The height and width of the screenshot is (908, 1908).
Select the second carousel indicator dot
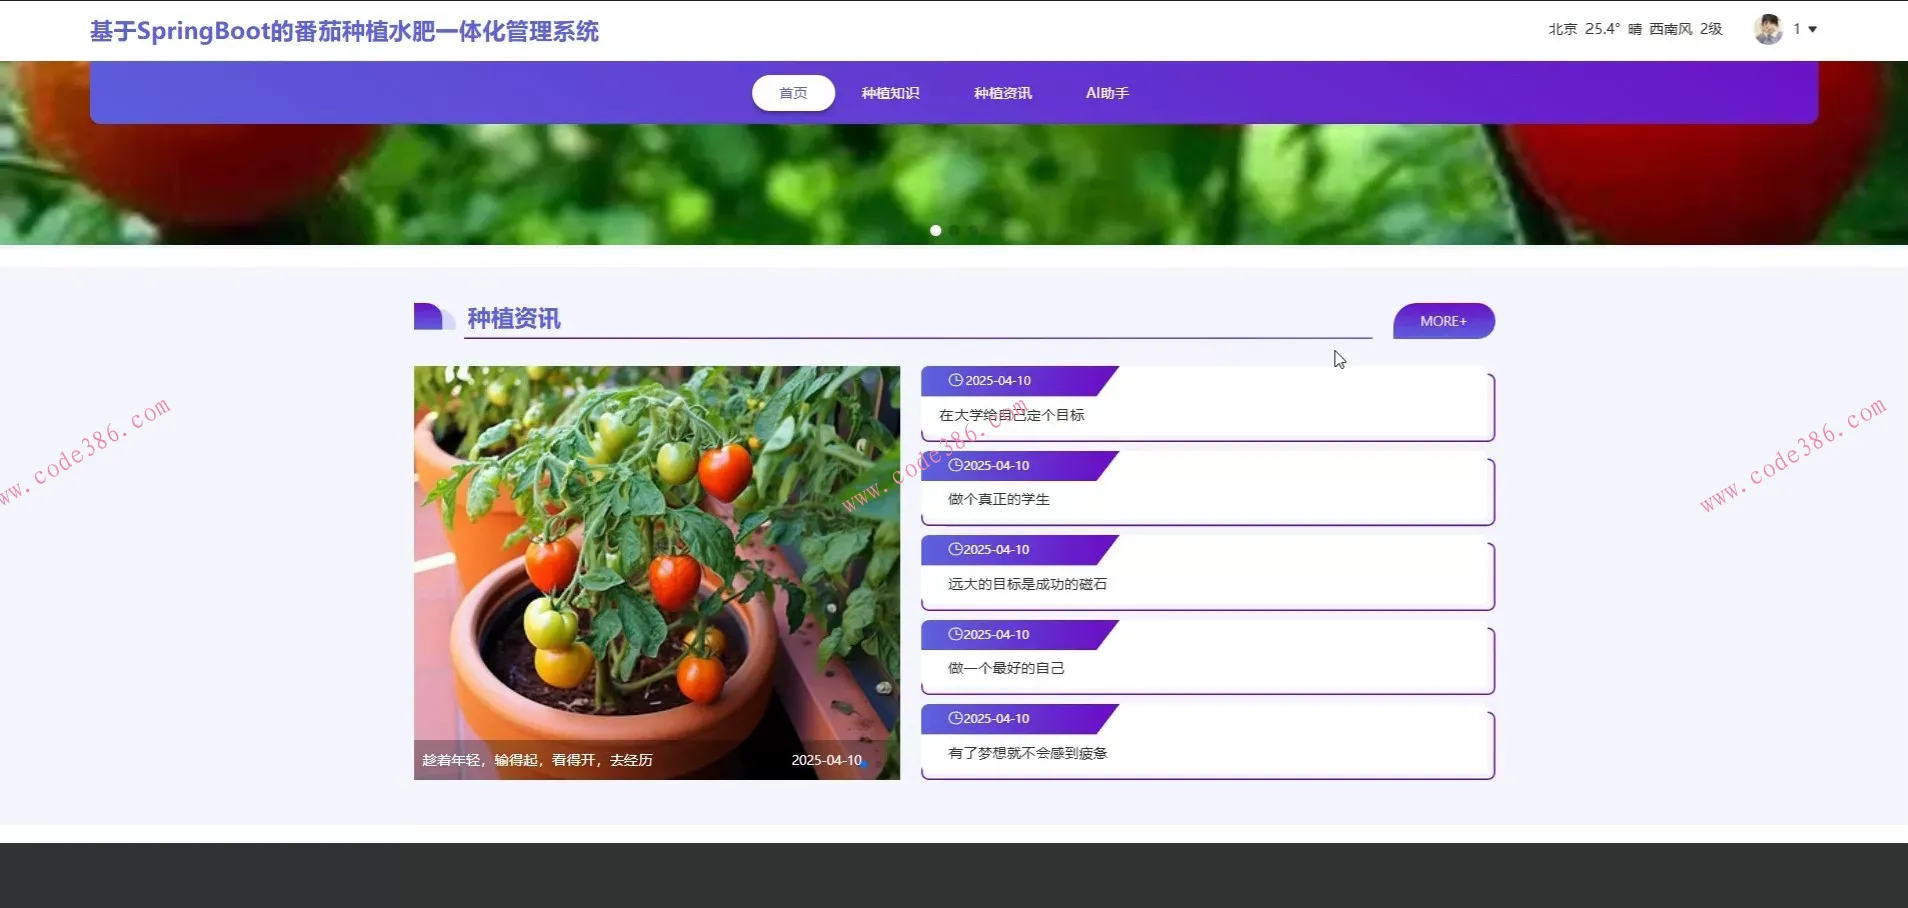pyautogui.click(x=954, y=230)
